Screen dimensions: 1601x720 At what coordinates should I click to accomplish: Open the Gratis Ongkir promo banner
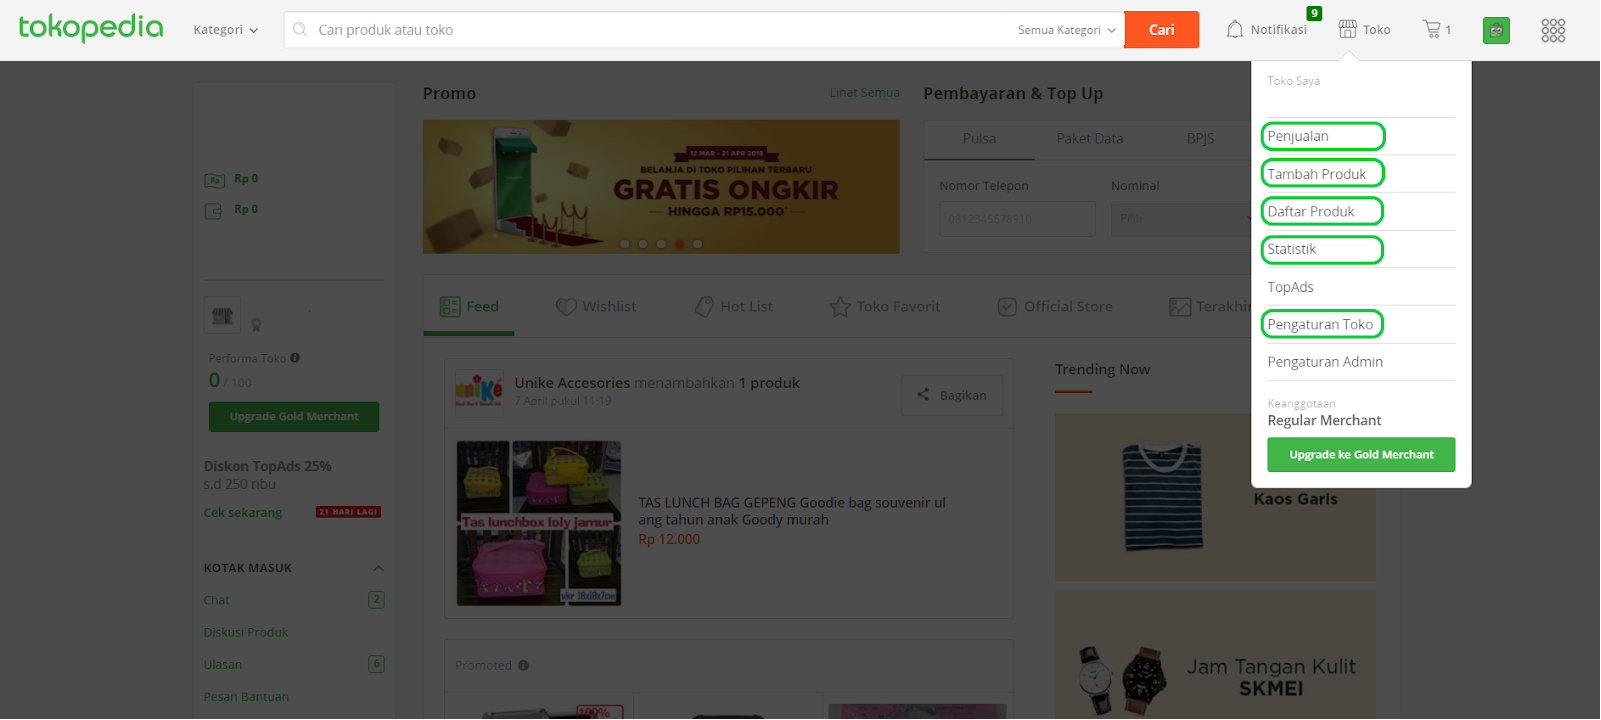point(661,187)
